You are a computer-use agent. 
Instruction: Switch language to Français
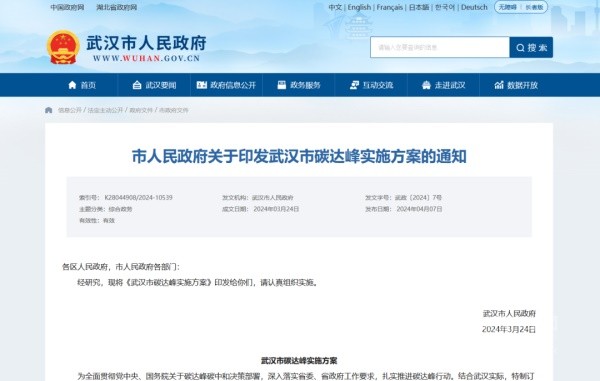pos(390,7)
